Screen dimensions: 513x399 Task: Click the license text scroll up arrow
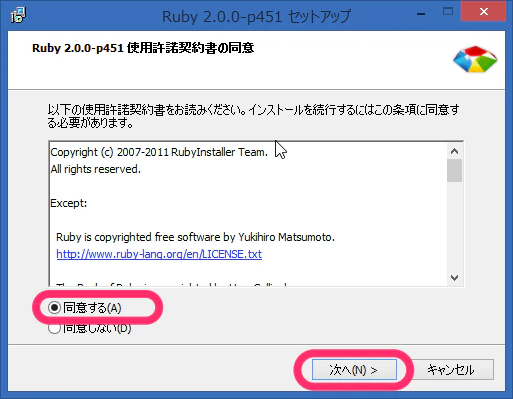454,151
